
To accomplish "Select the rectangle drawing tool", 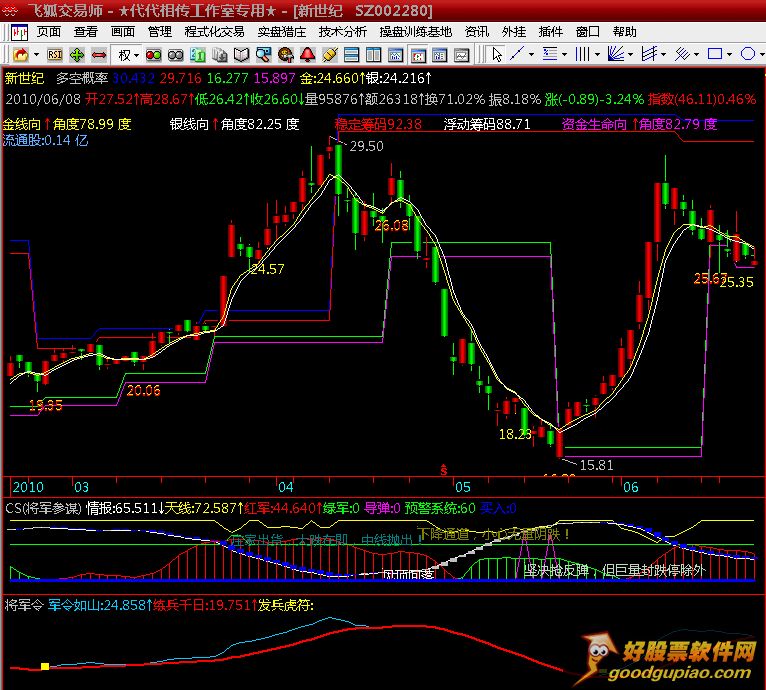I will pyautogui.click(x=714, y=54).
